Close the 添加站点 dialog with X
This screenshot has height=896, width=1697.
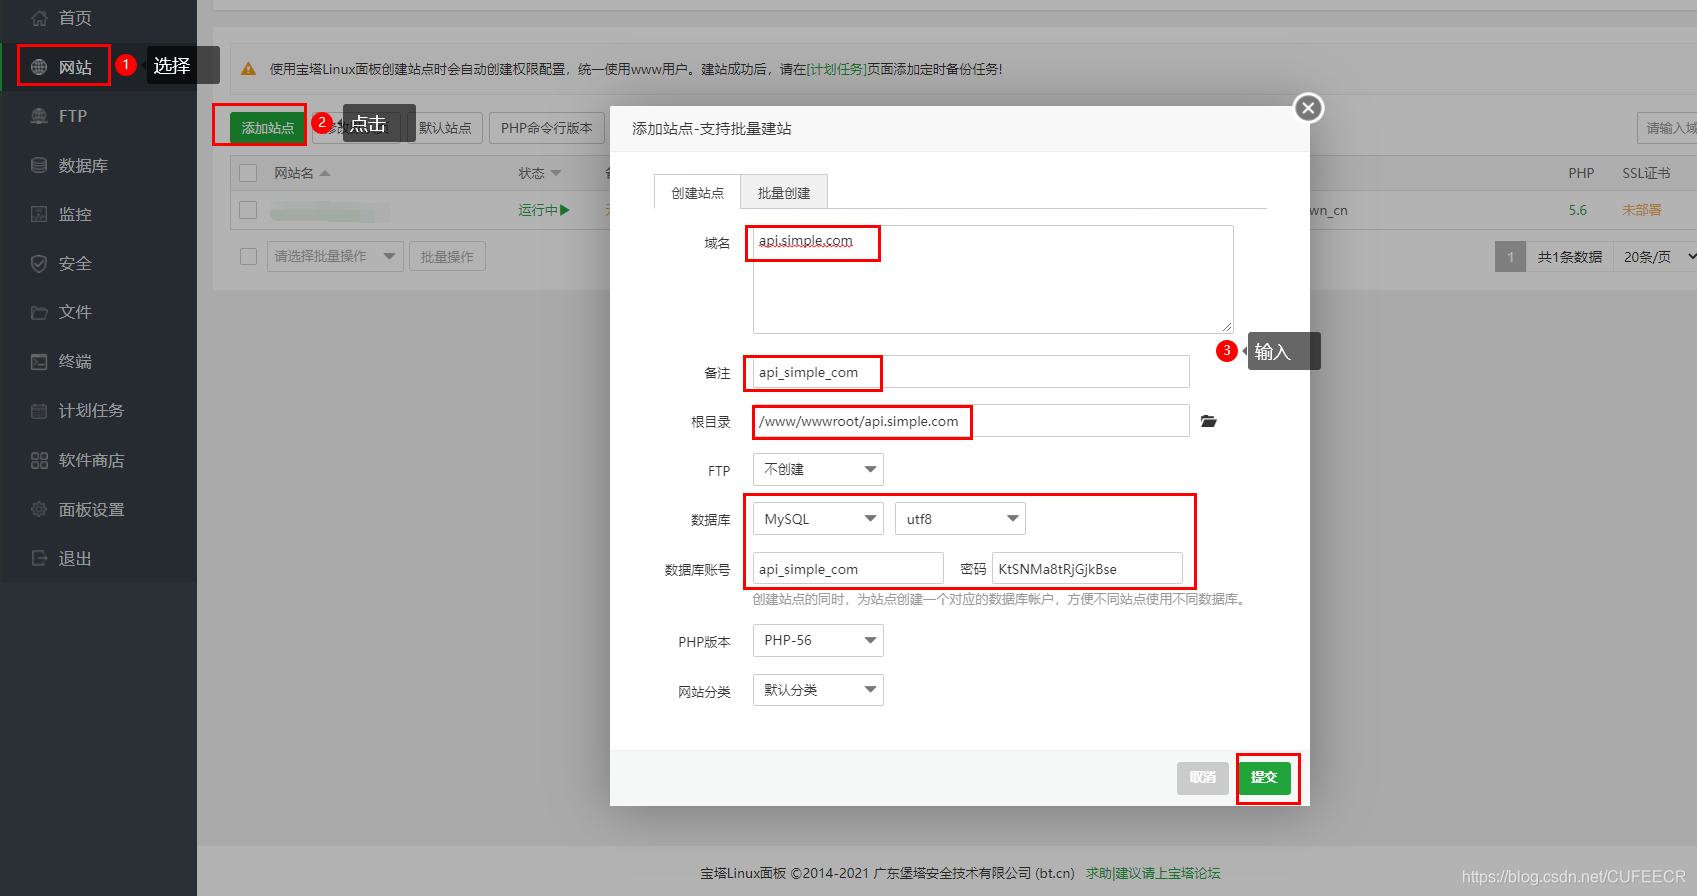pyautogui.click(x=1308, y=108)
